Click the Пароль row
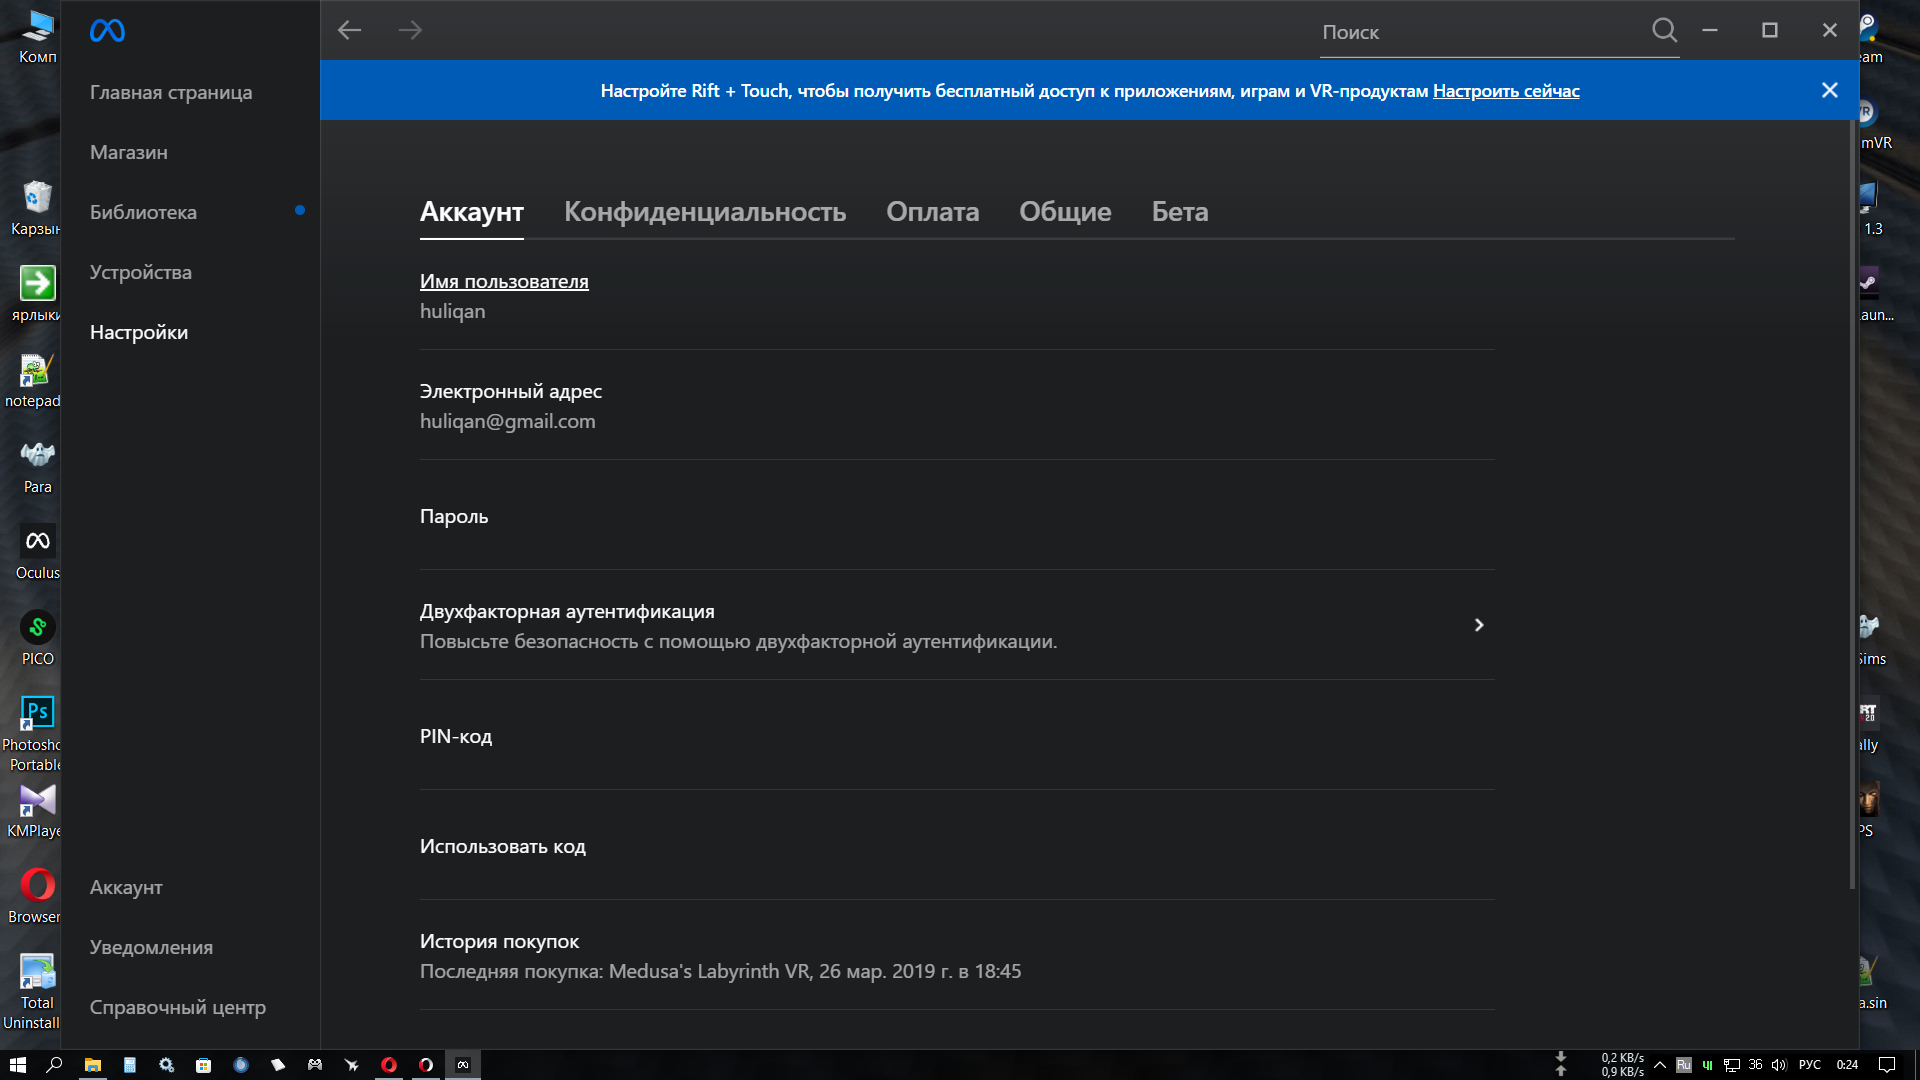 (957, 515)
